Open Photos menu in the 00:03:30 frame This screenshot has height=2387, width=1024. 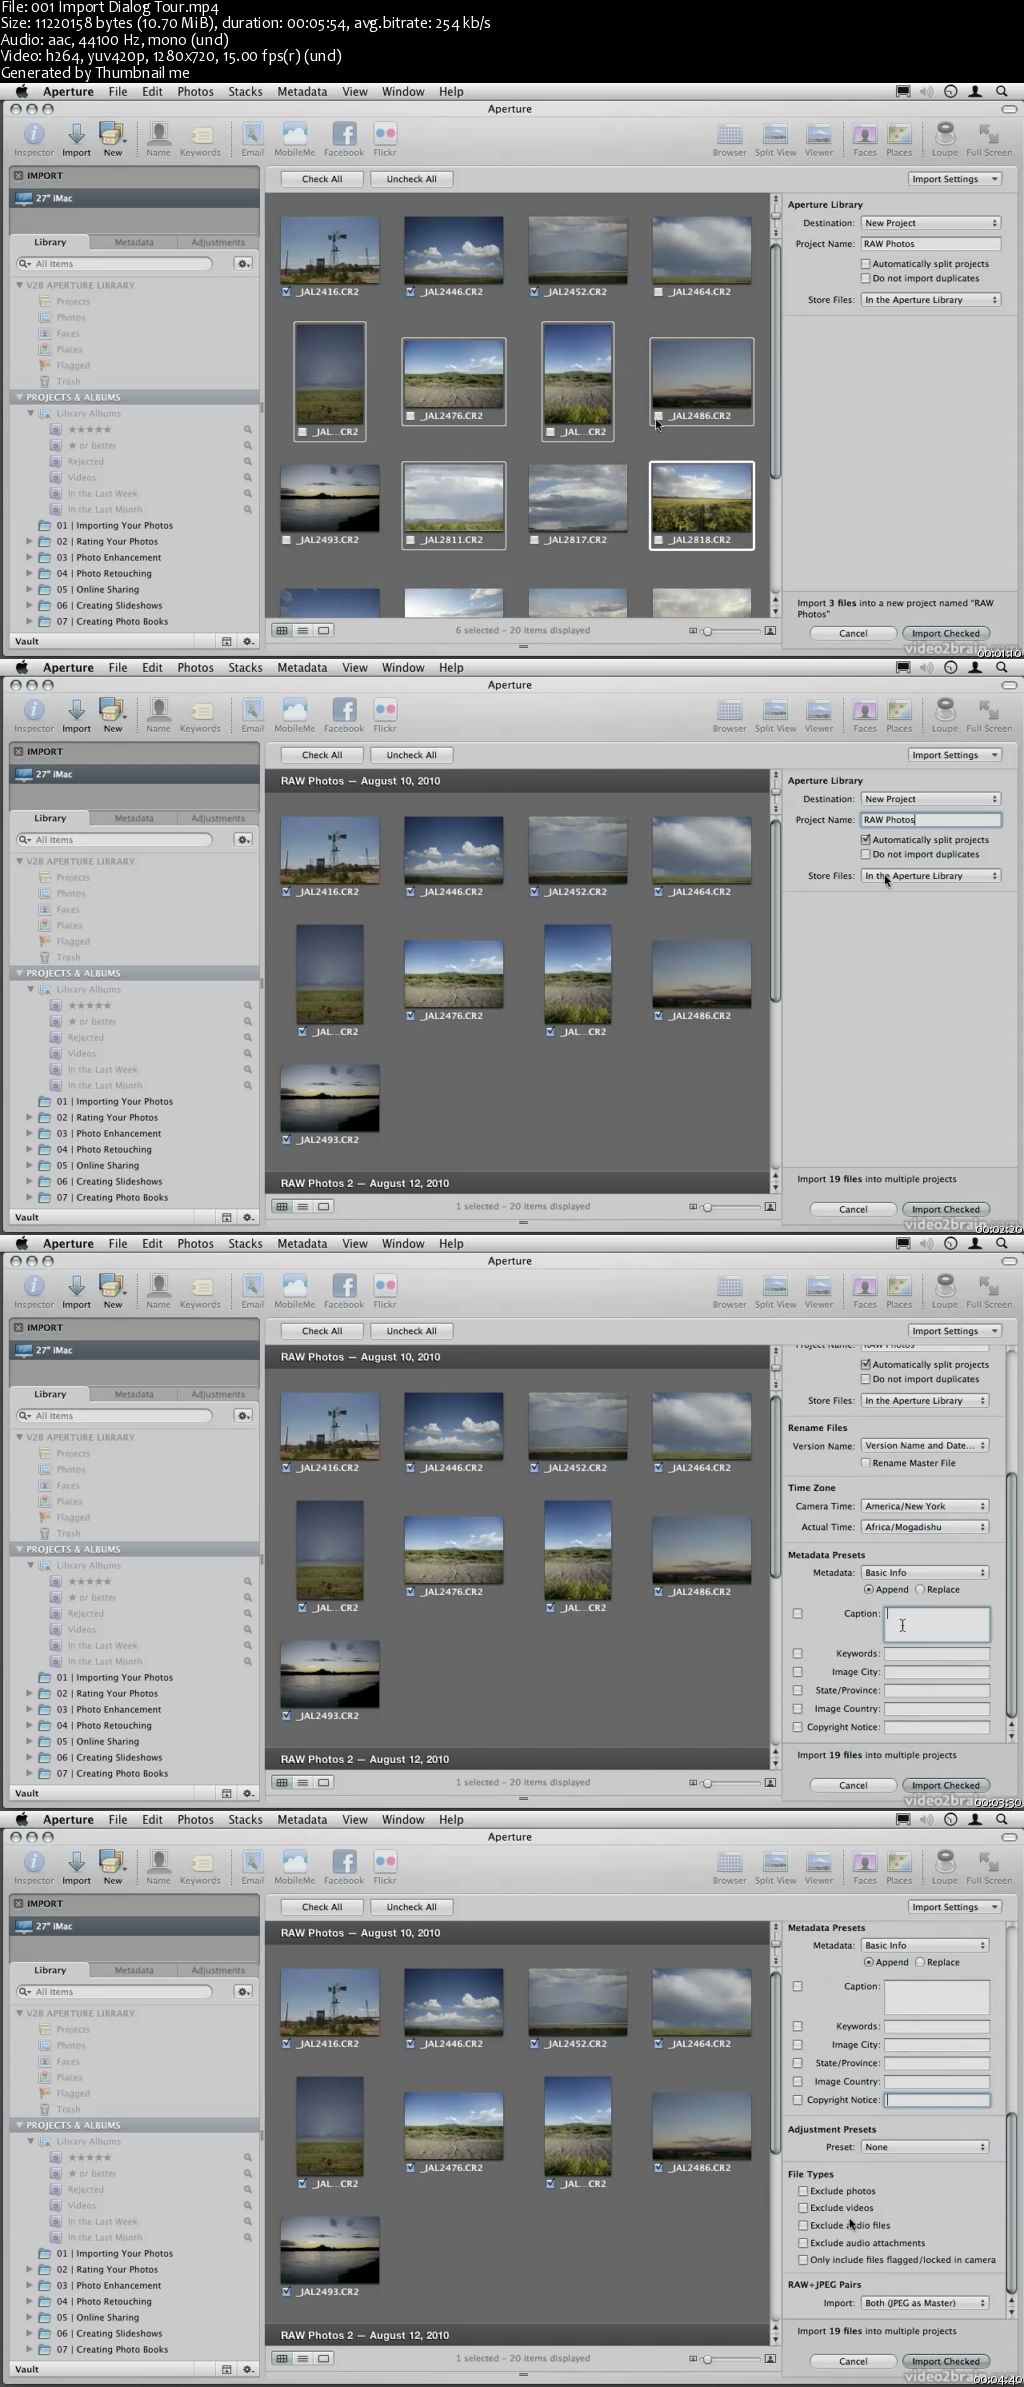[195, 1244]
